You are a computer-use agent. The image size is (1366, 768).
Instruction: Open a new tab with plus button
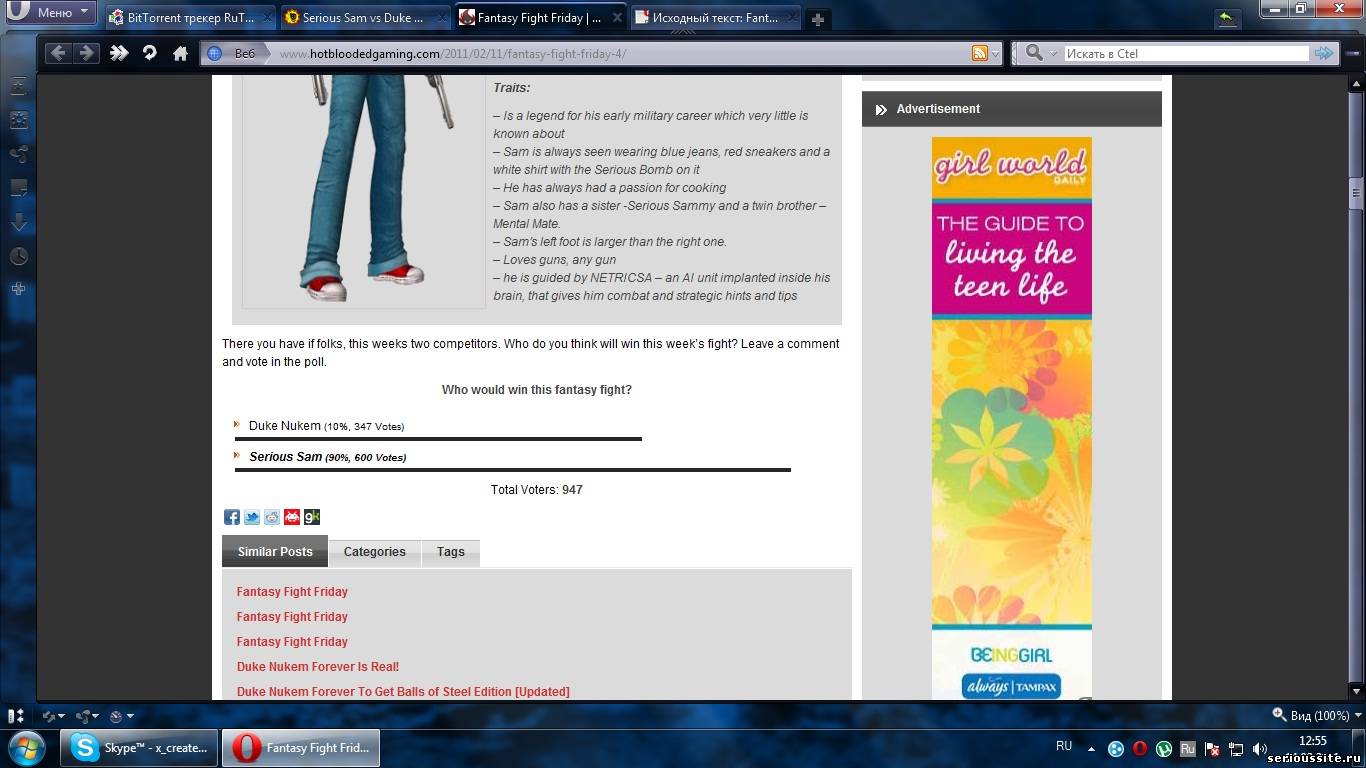coord(817,19)
